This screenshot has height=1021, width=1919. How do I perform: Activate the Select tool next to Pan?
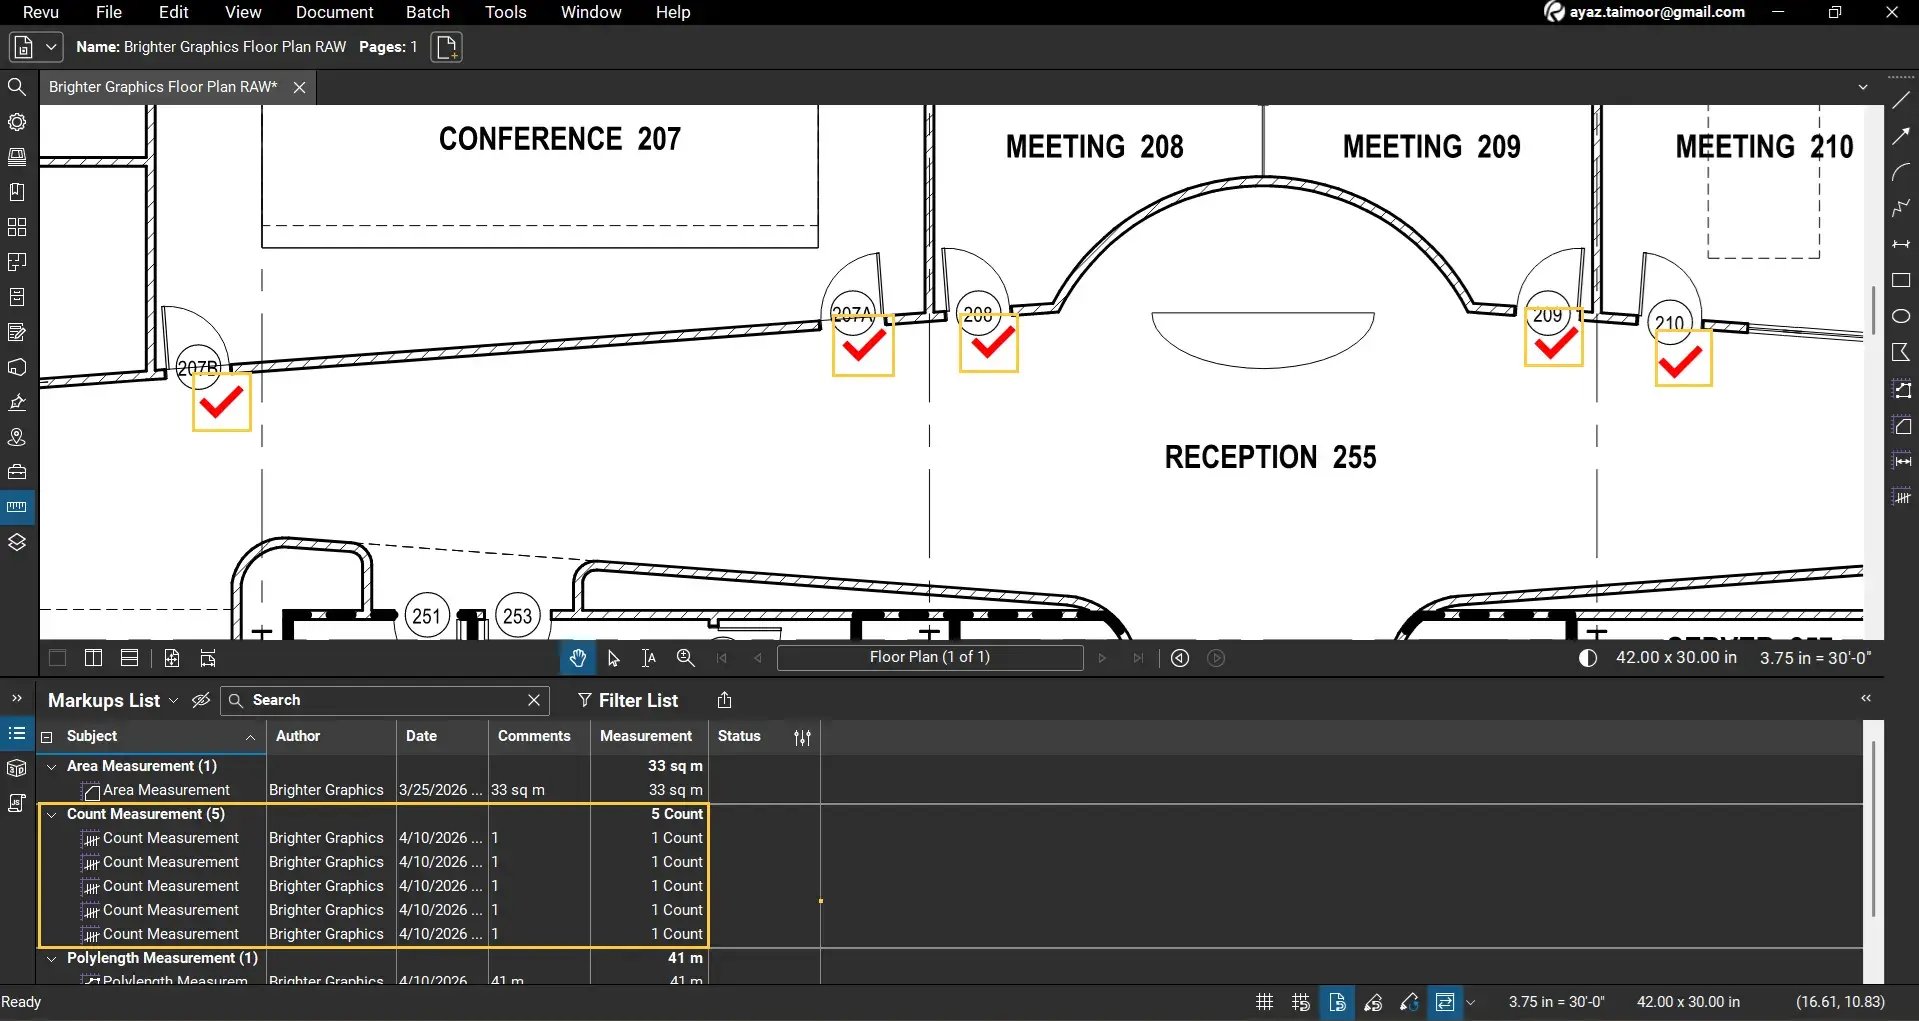613,658
